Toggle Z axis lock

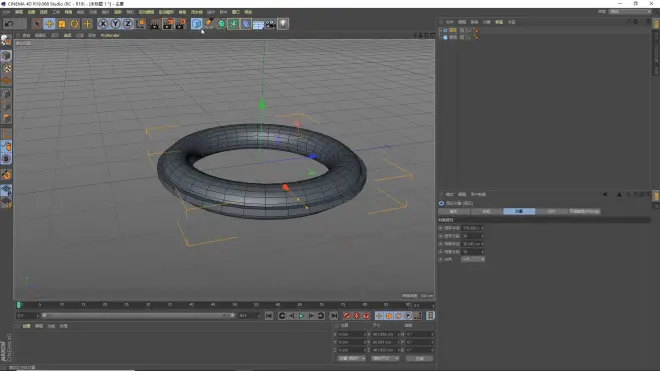[x=128, y=24]
